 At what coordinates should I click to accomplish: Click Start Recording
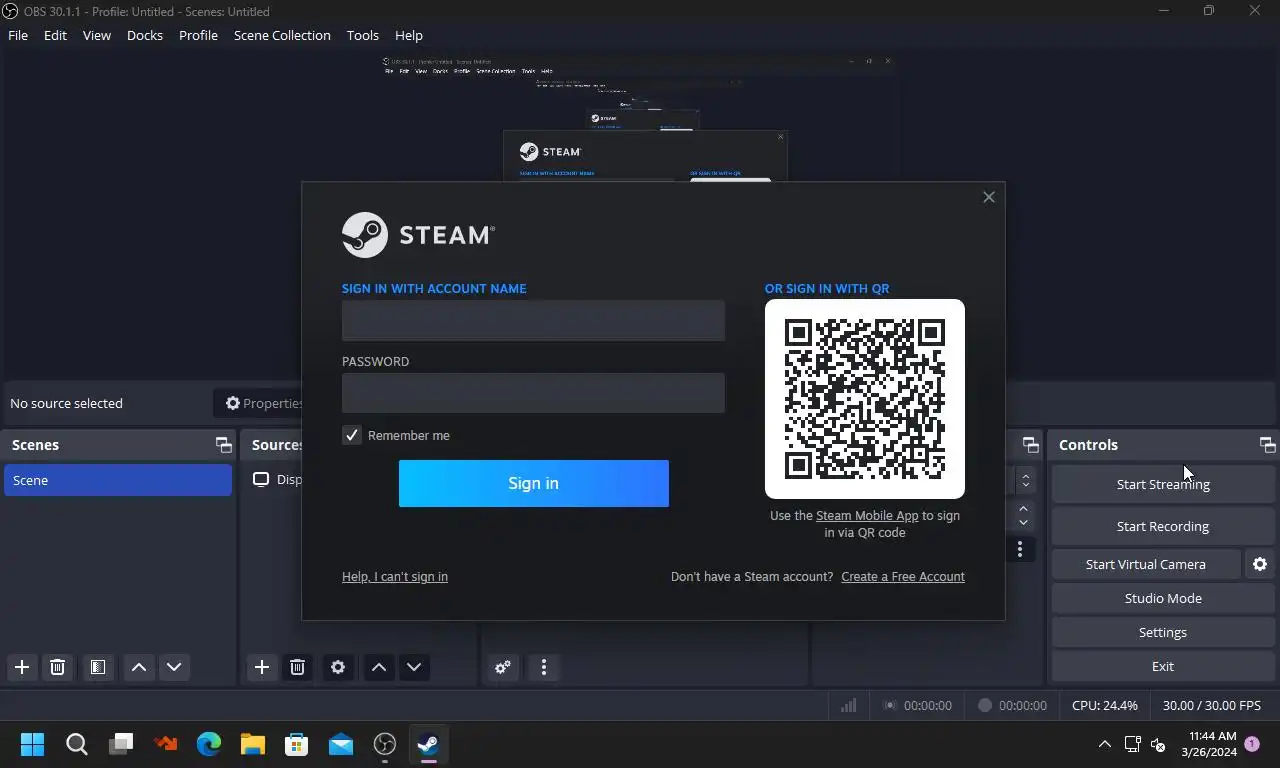point(1163,526)
